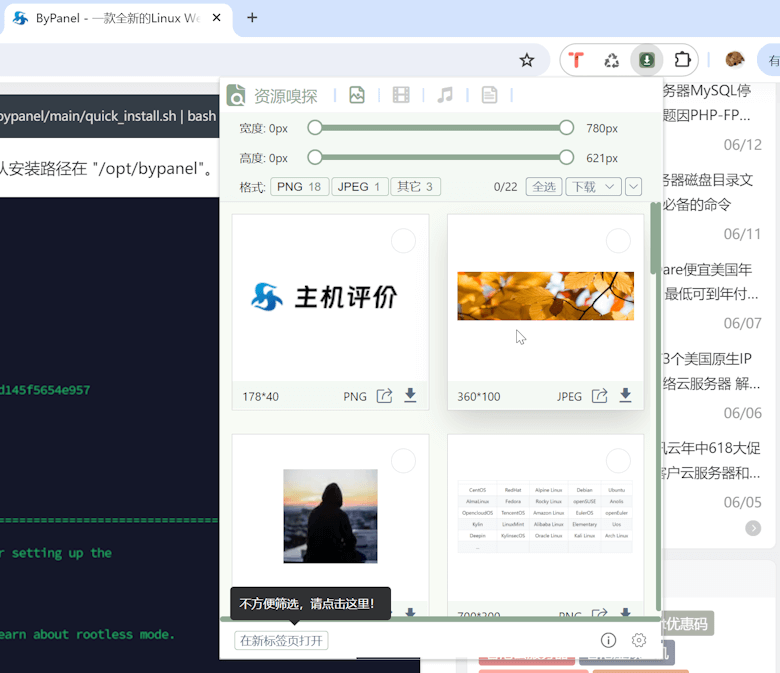Download the 360*100 JPEG image
This screenshot has width=780, height=673.
click(625, 395)
